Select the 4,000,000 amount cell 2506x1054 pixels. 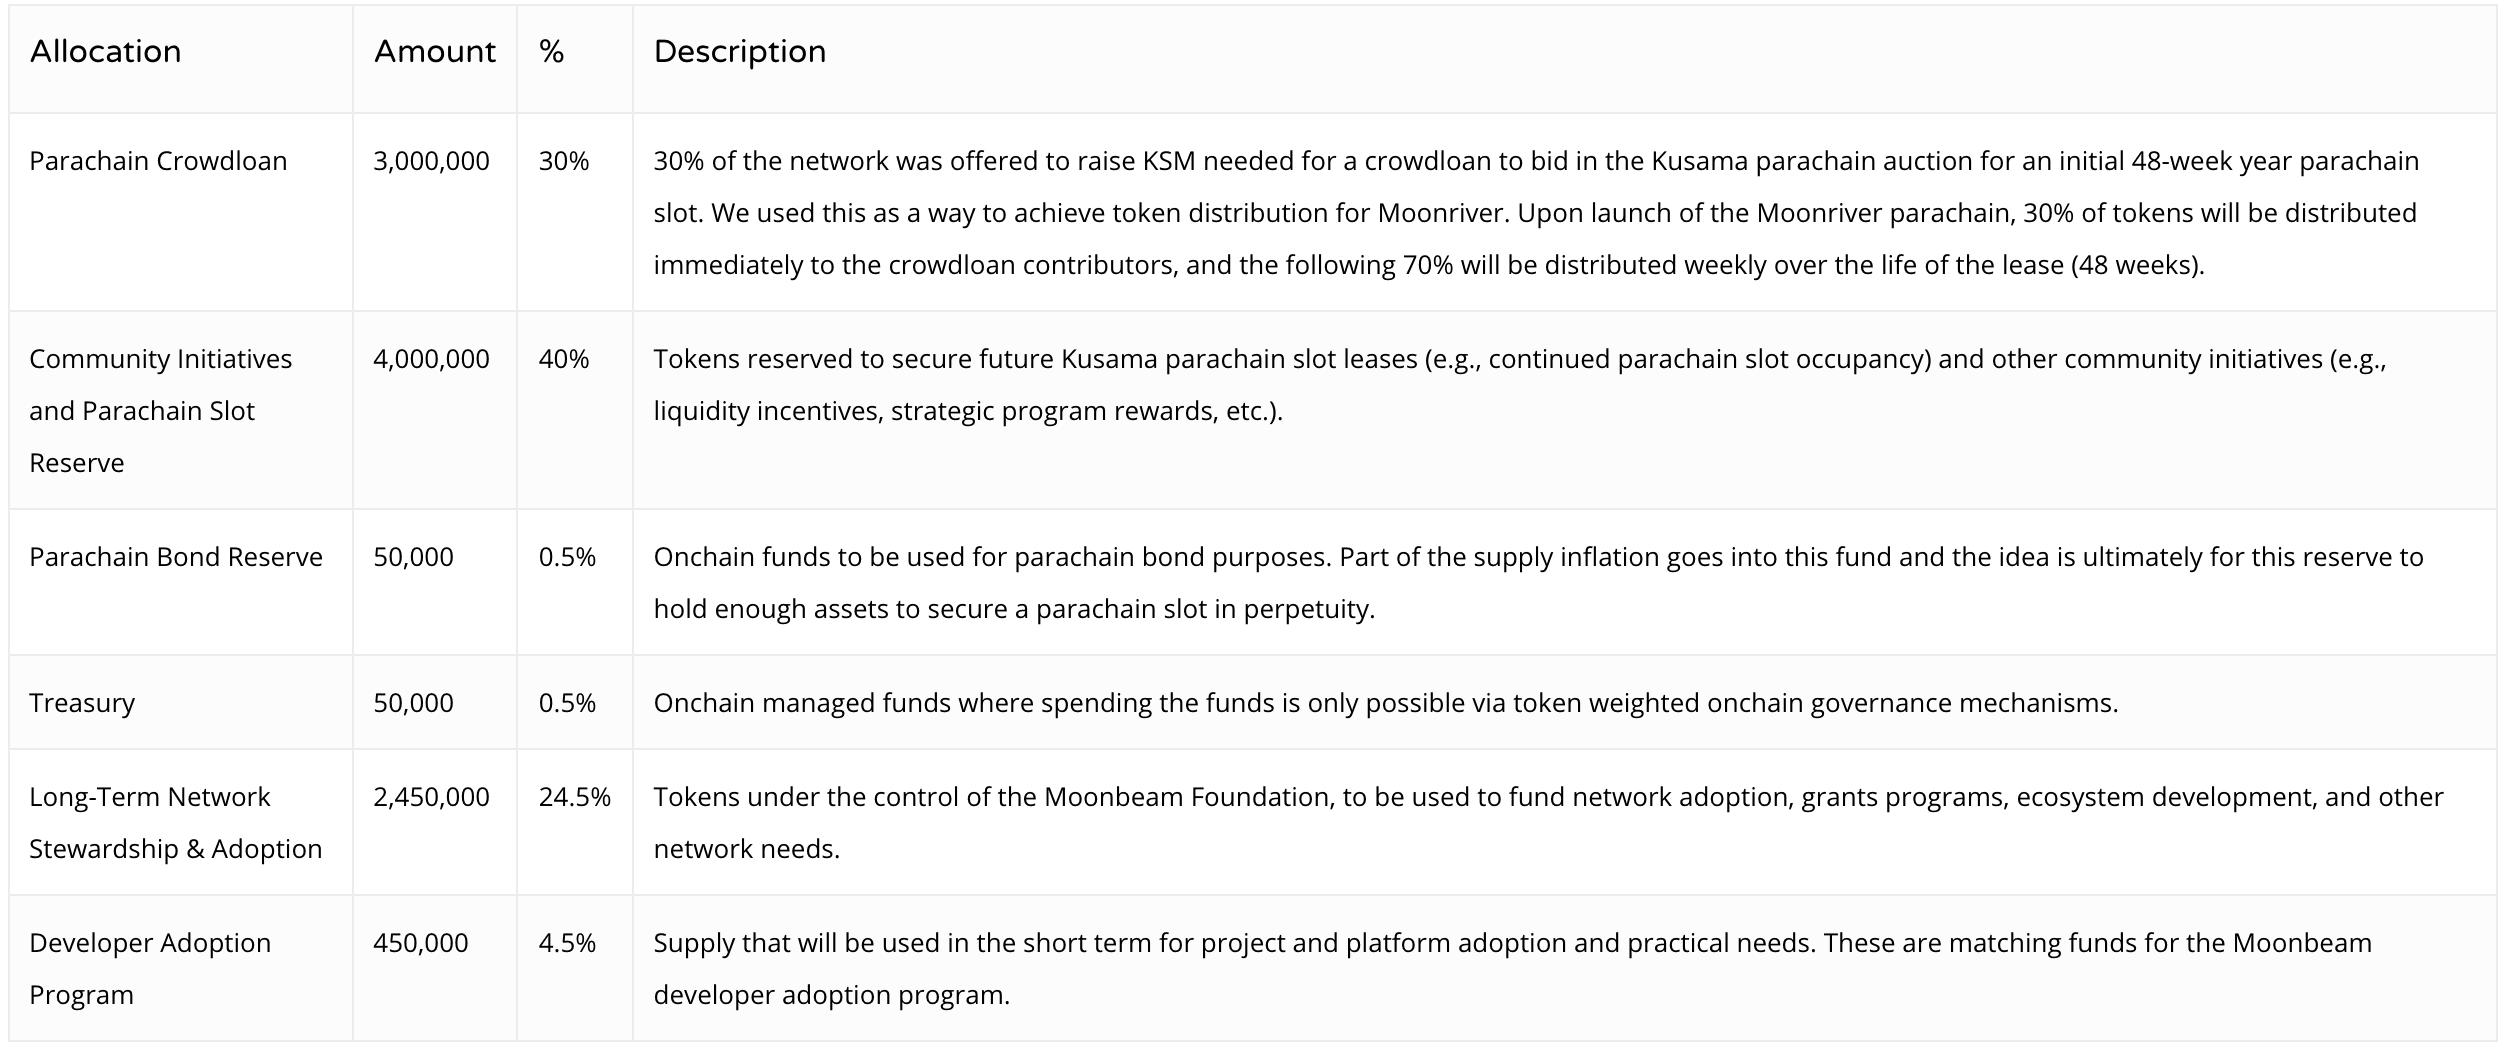431,359
